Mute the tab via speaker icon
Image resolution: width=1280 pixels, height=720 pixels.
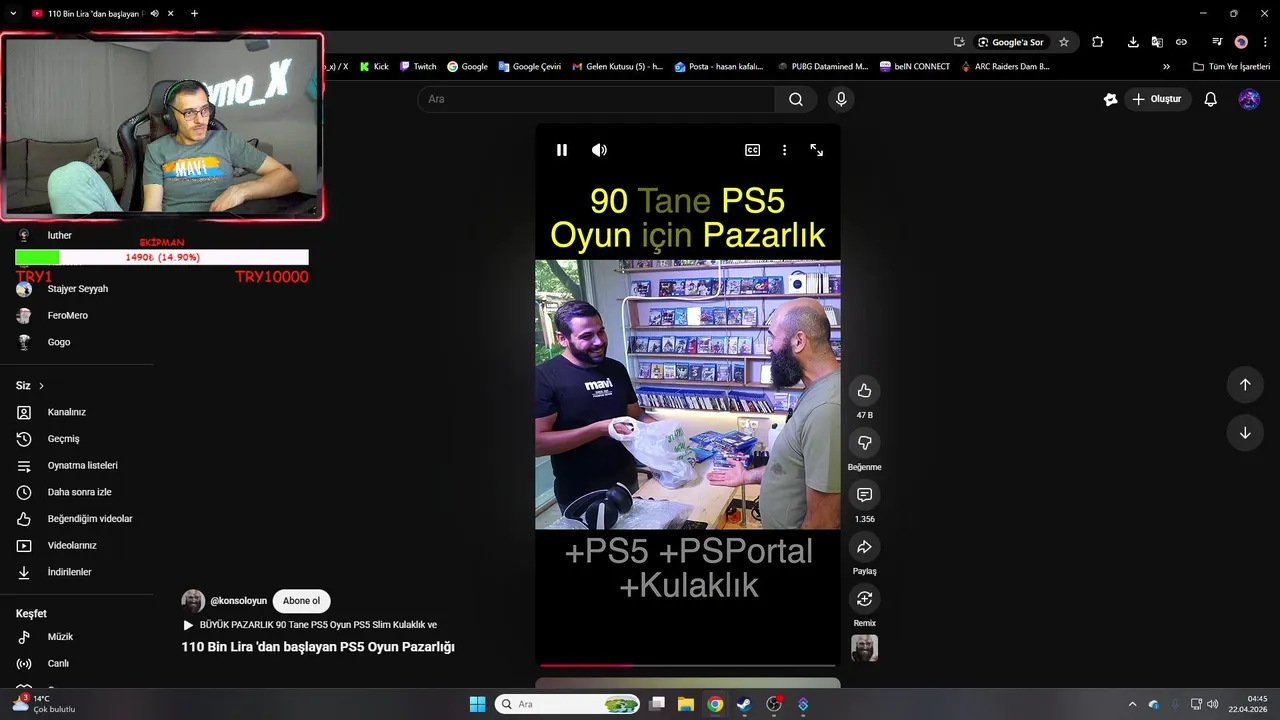[x=154, y=14]
